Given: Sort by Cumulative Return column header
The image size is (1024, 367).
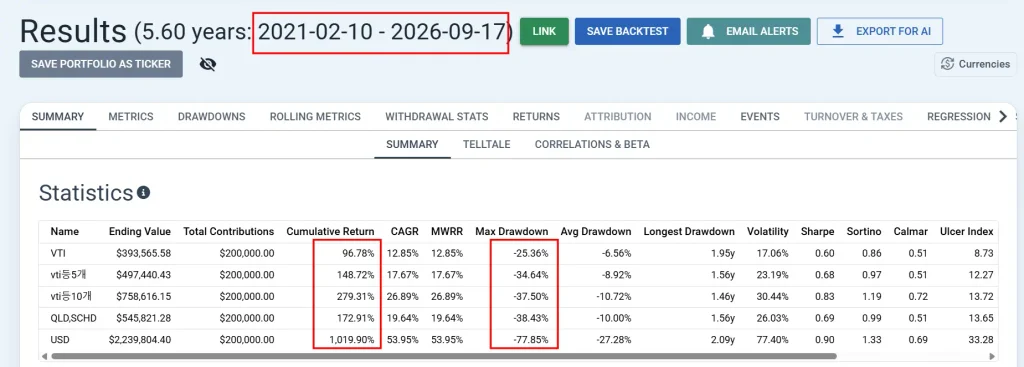Looking at the screenshot, I should [330, 231].
